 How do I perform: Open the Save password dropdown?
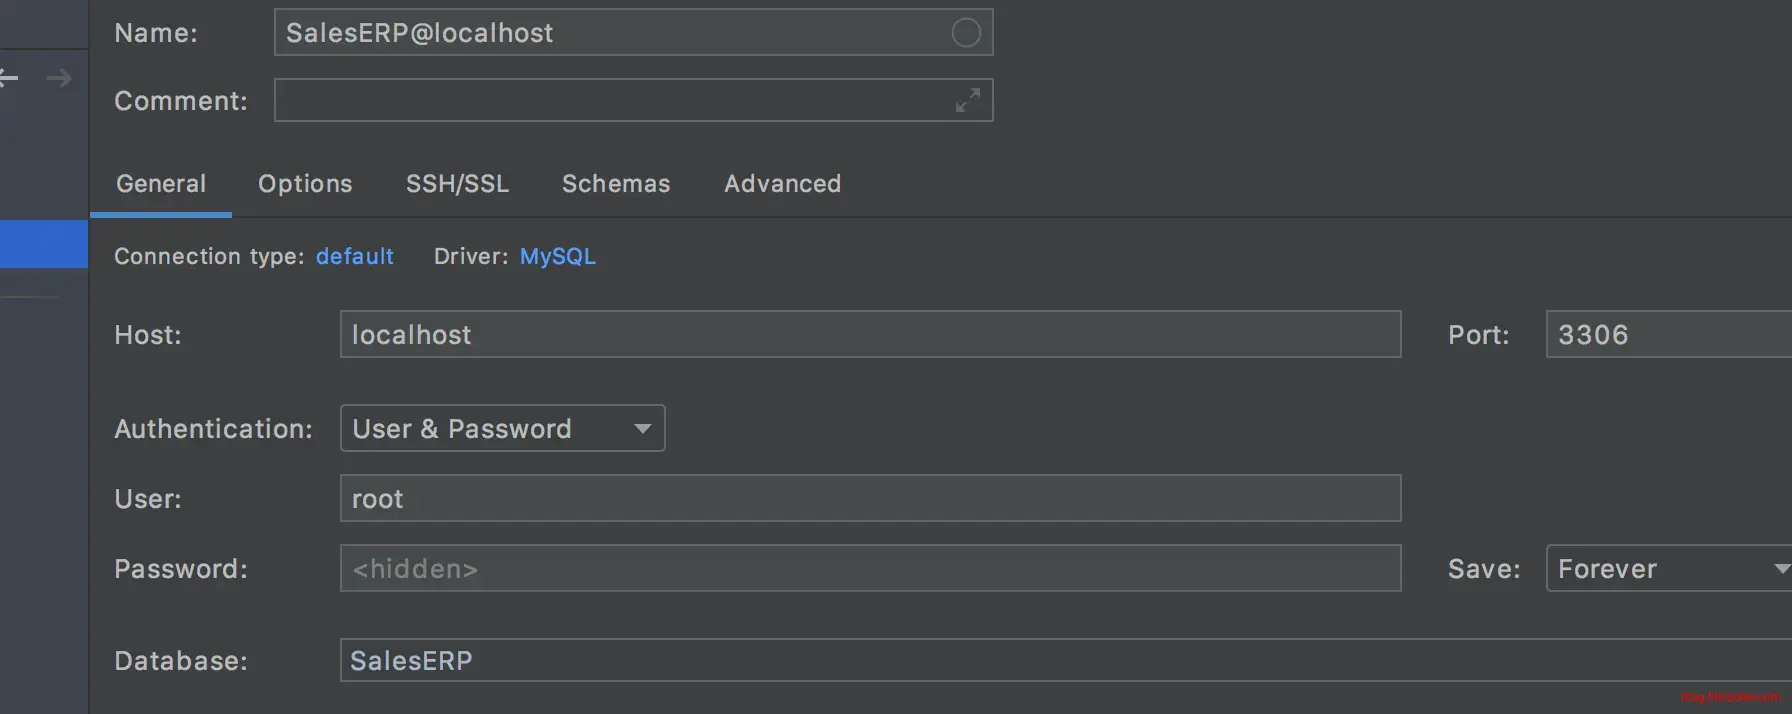tap(1668, 569)
